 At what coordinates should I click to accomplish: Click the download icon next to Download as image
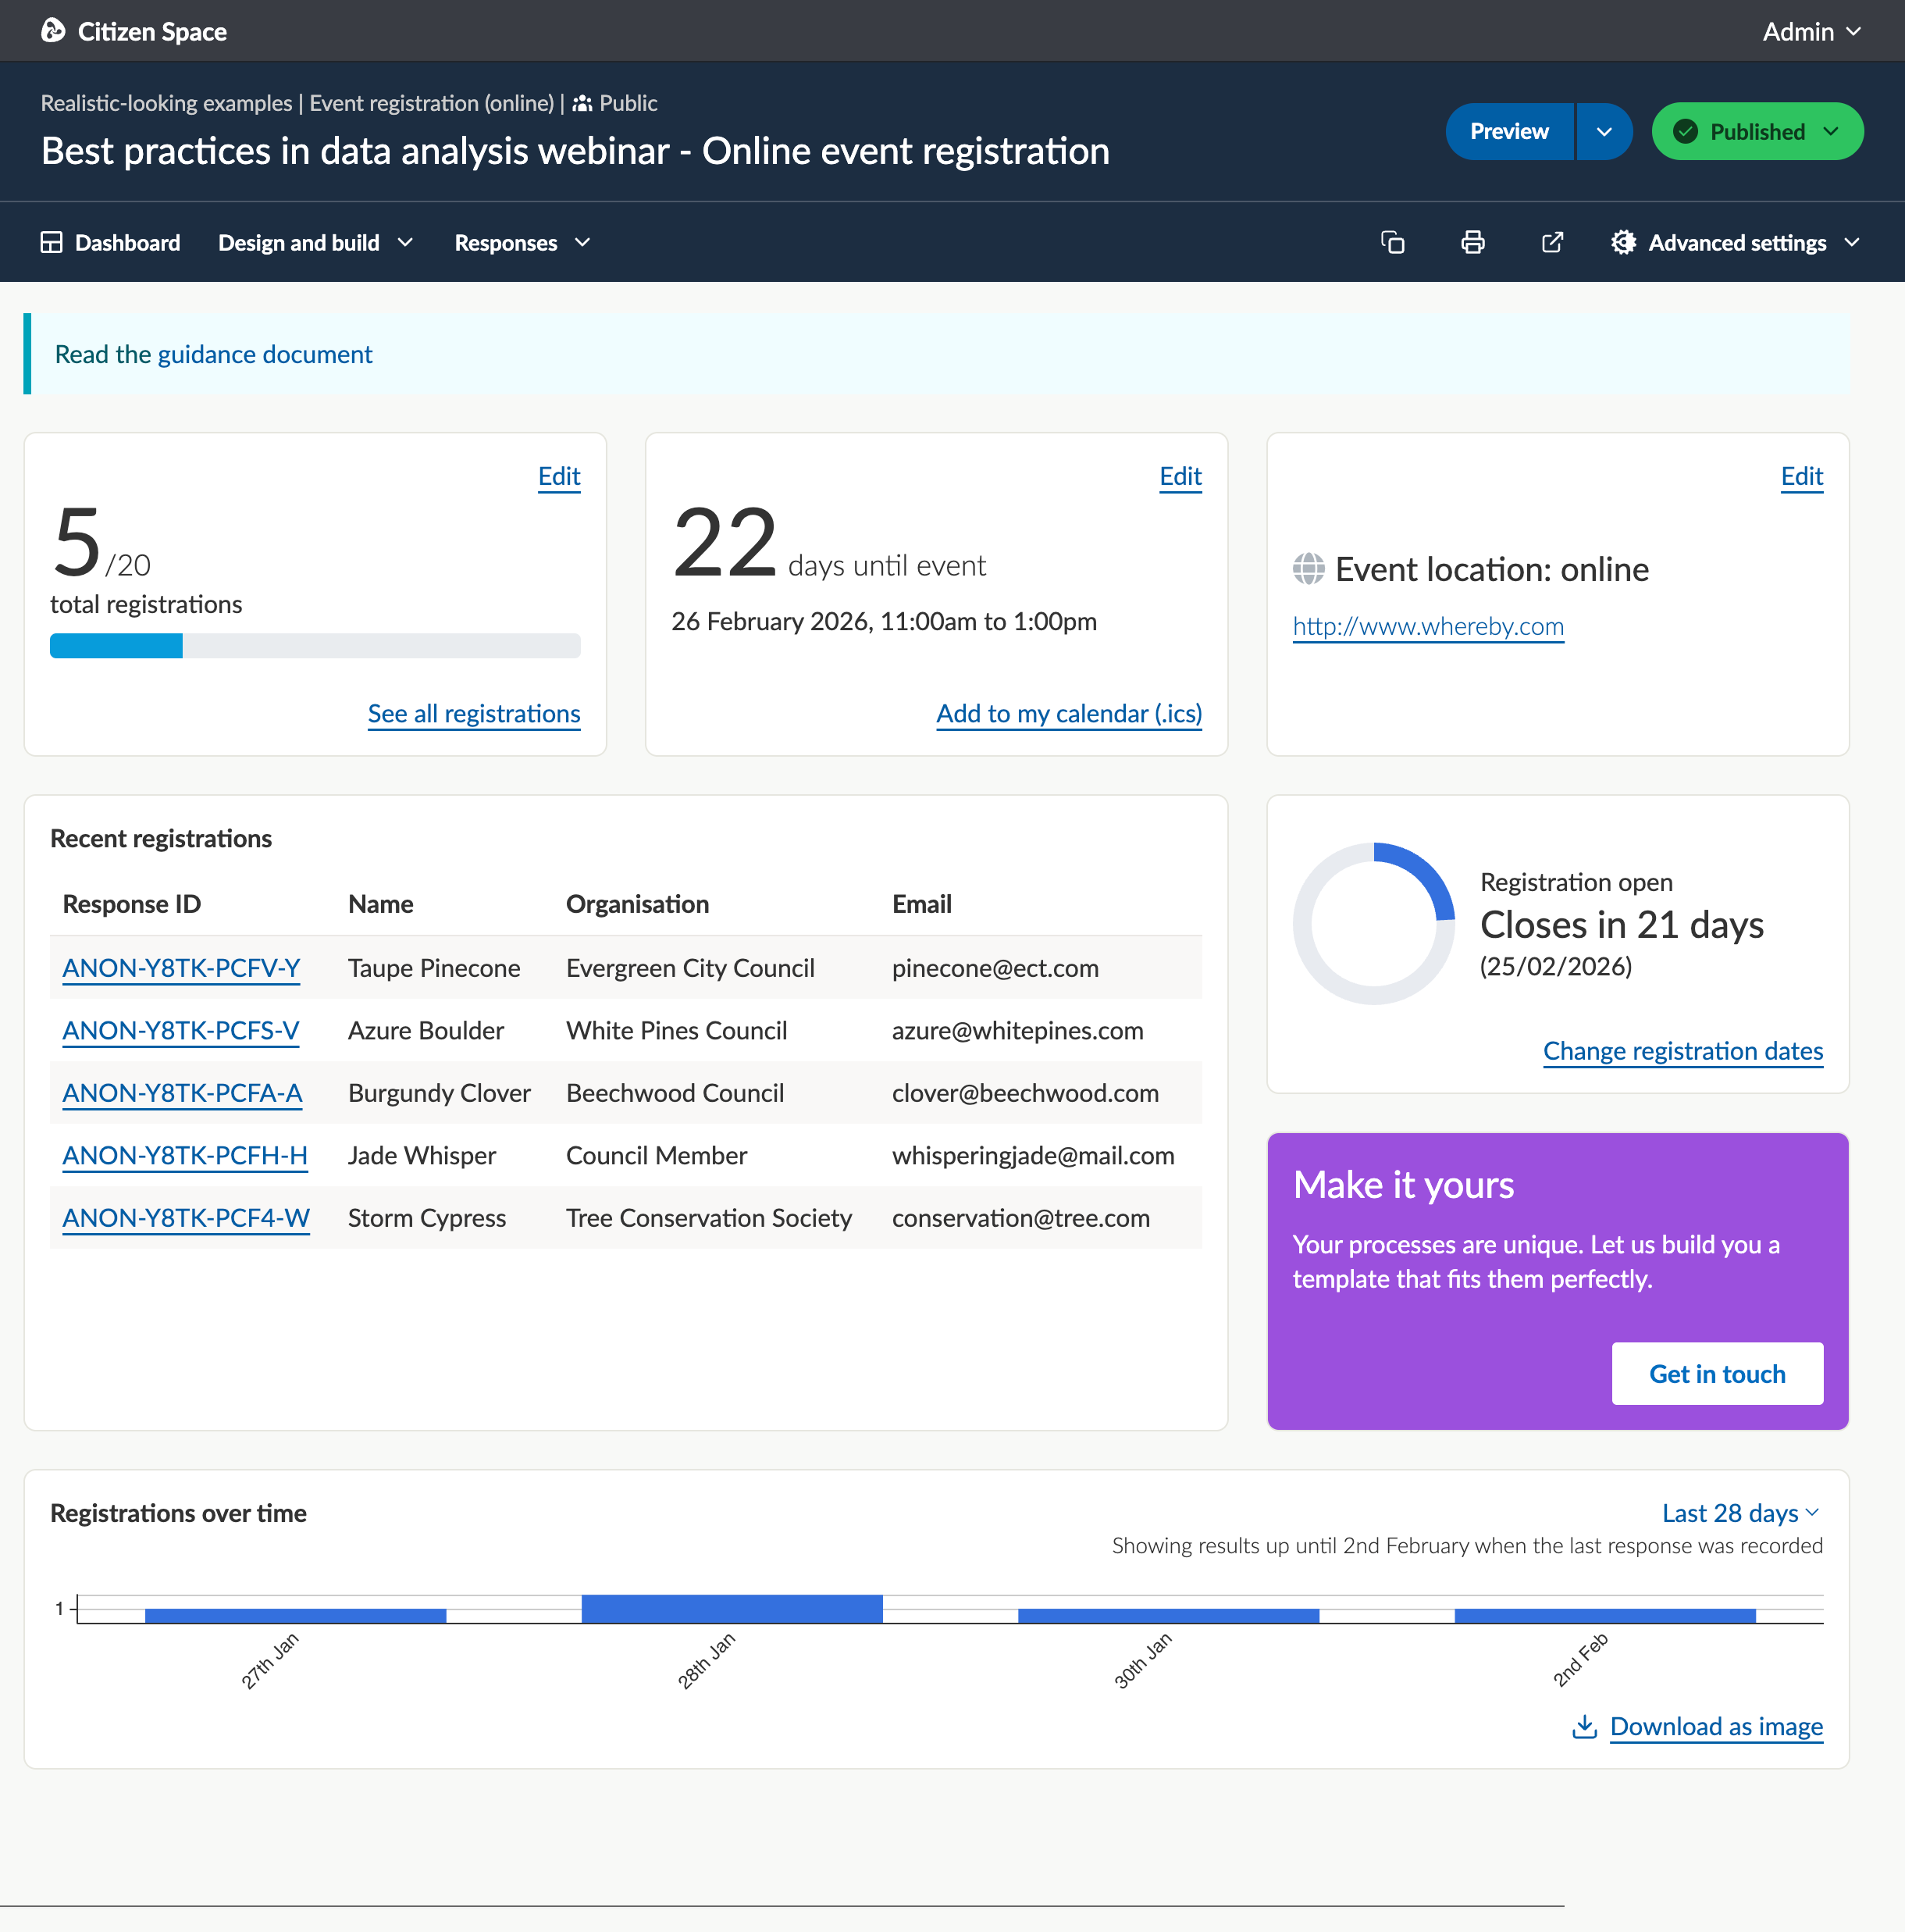(x=1586, y=1726)
